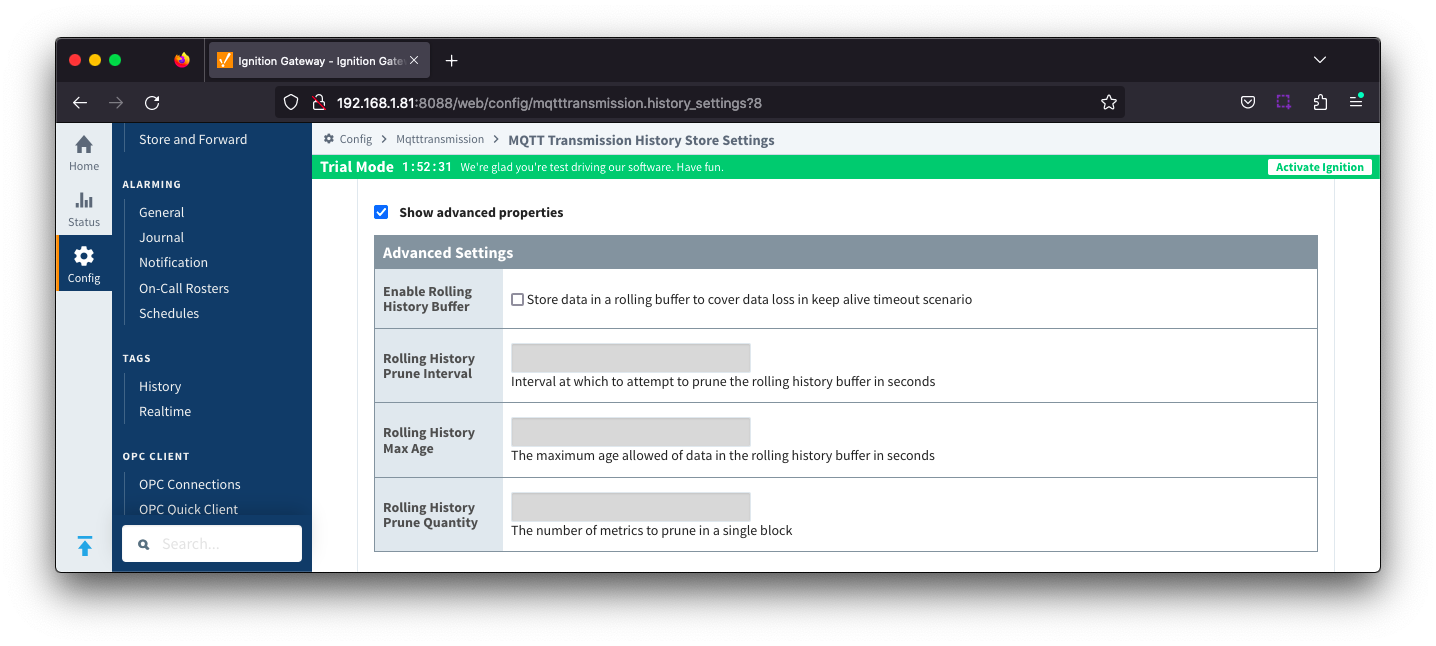The height and width of the screenshot is (646, 1436).
Task: Click the Rolling History Prune Quantity field
Action: point(630,507)
